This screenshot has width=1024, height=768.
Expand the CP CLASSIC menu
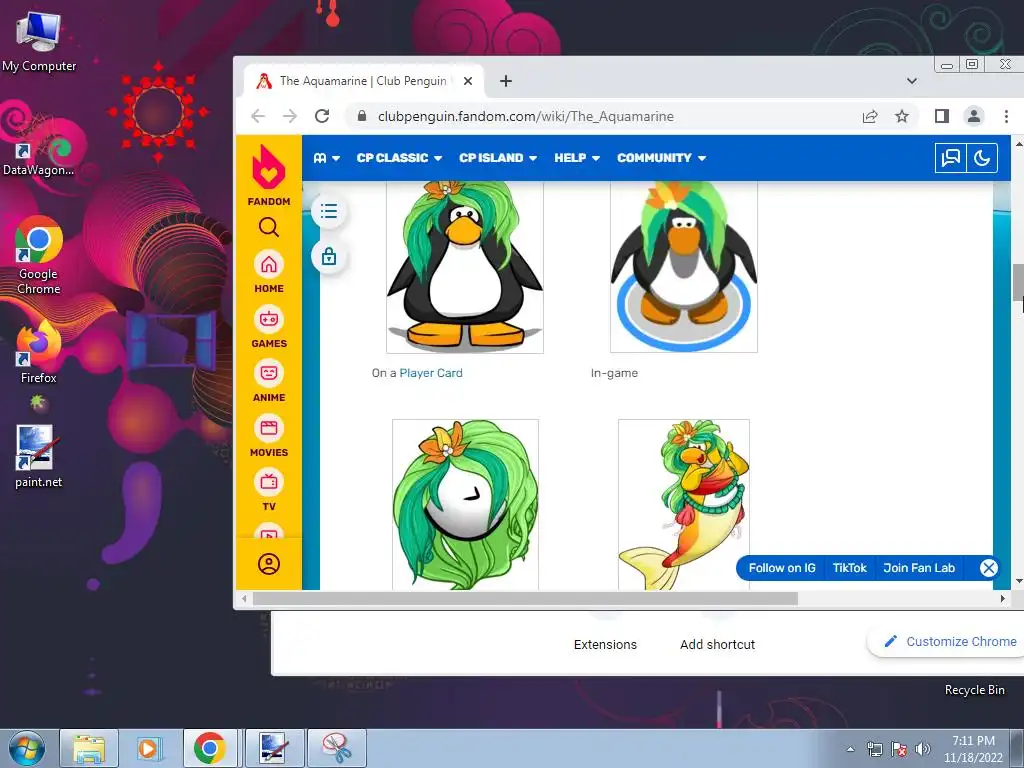click(399, 158)
